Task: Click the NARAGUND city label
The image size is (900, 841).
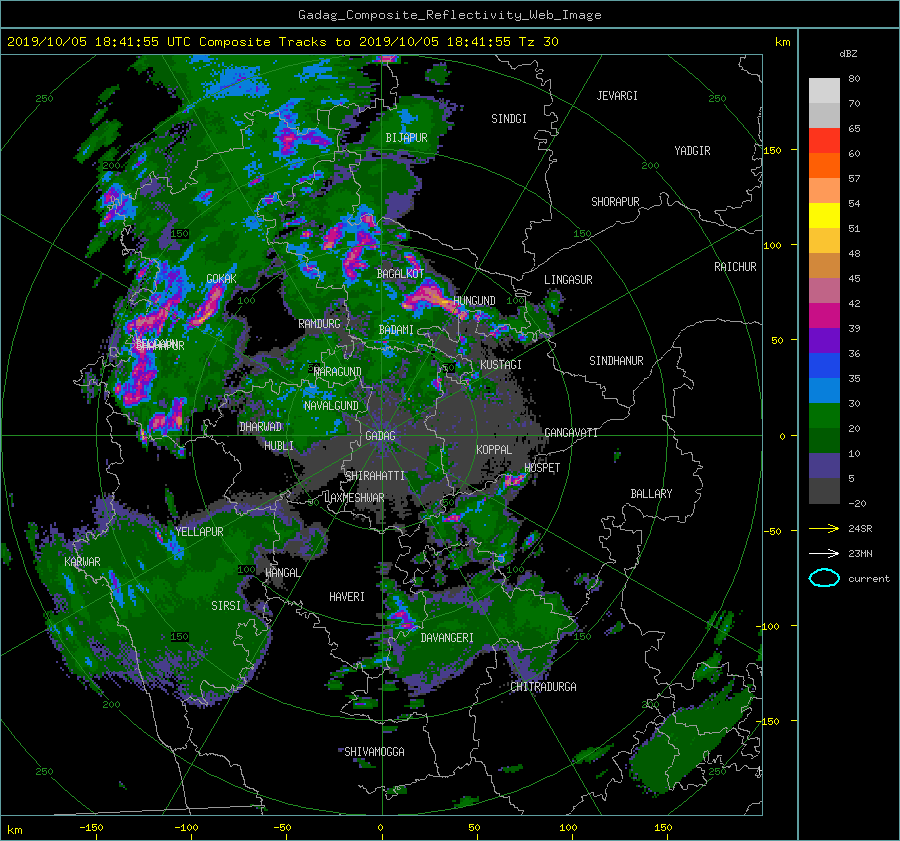Action: click(x=338, y=372)
